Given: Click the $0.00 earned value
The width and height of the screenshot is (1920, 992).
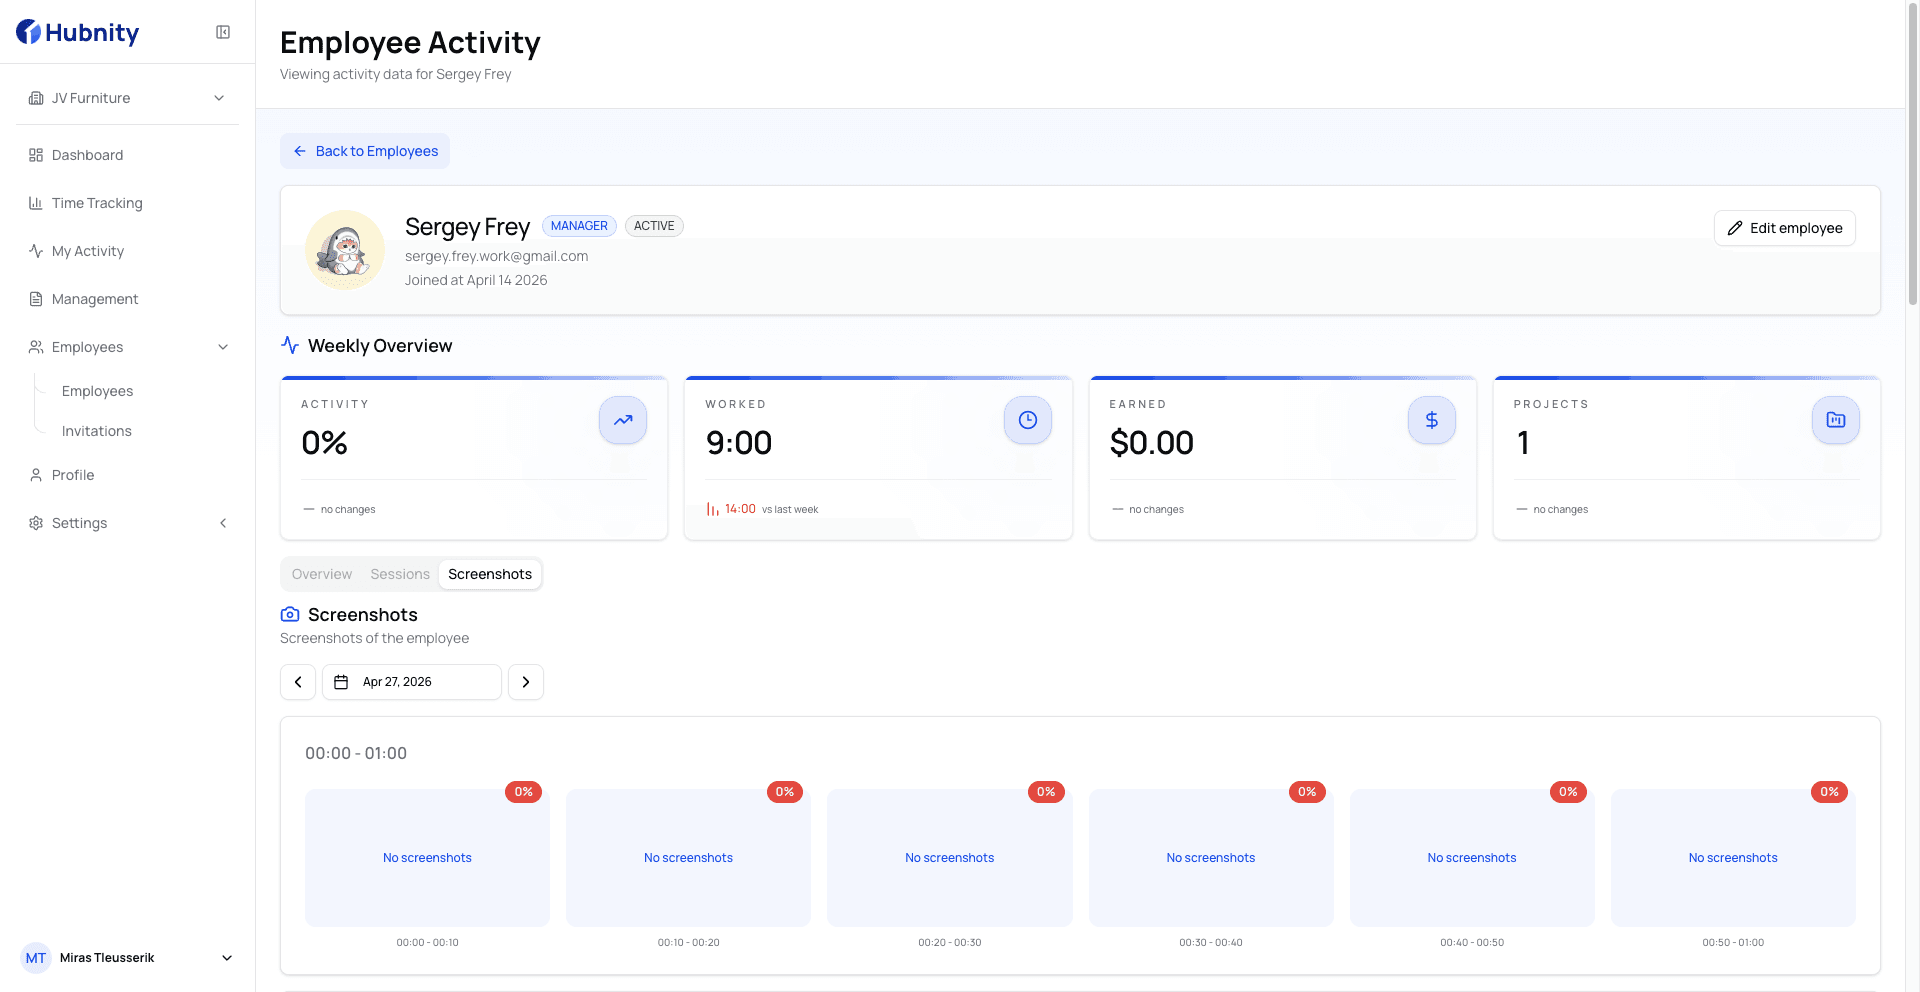Looking at the screenshot, I should pos(1152,443).
